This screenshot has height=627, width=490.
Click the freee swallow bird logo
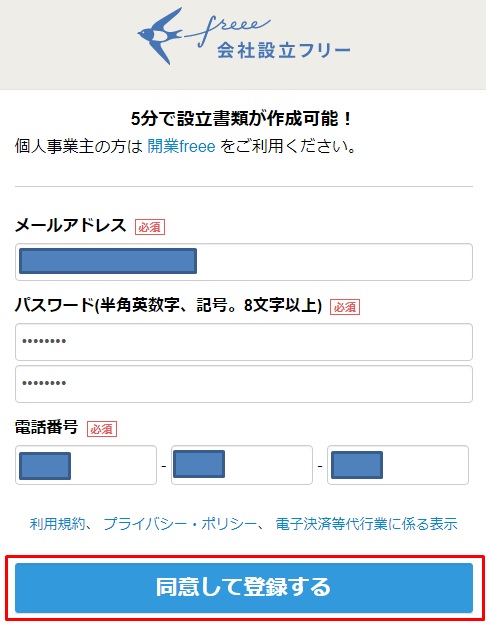click(x=160, y=36)
